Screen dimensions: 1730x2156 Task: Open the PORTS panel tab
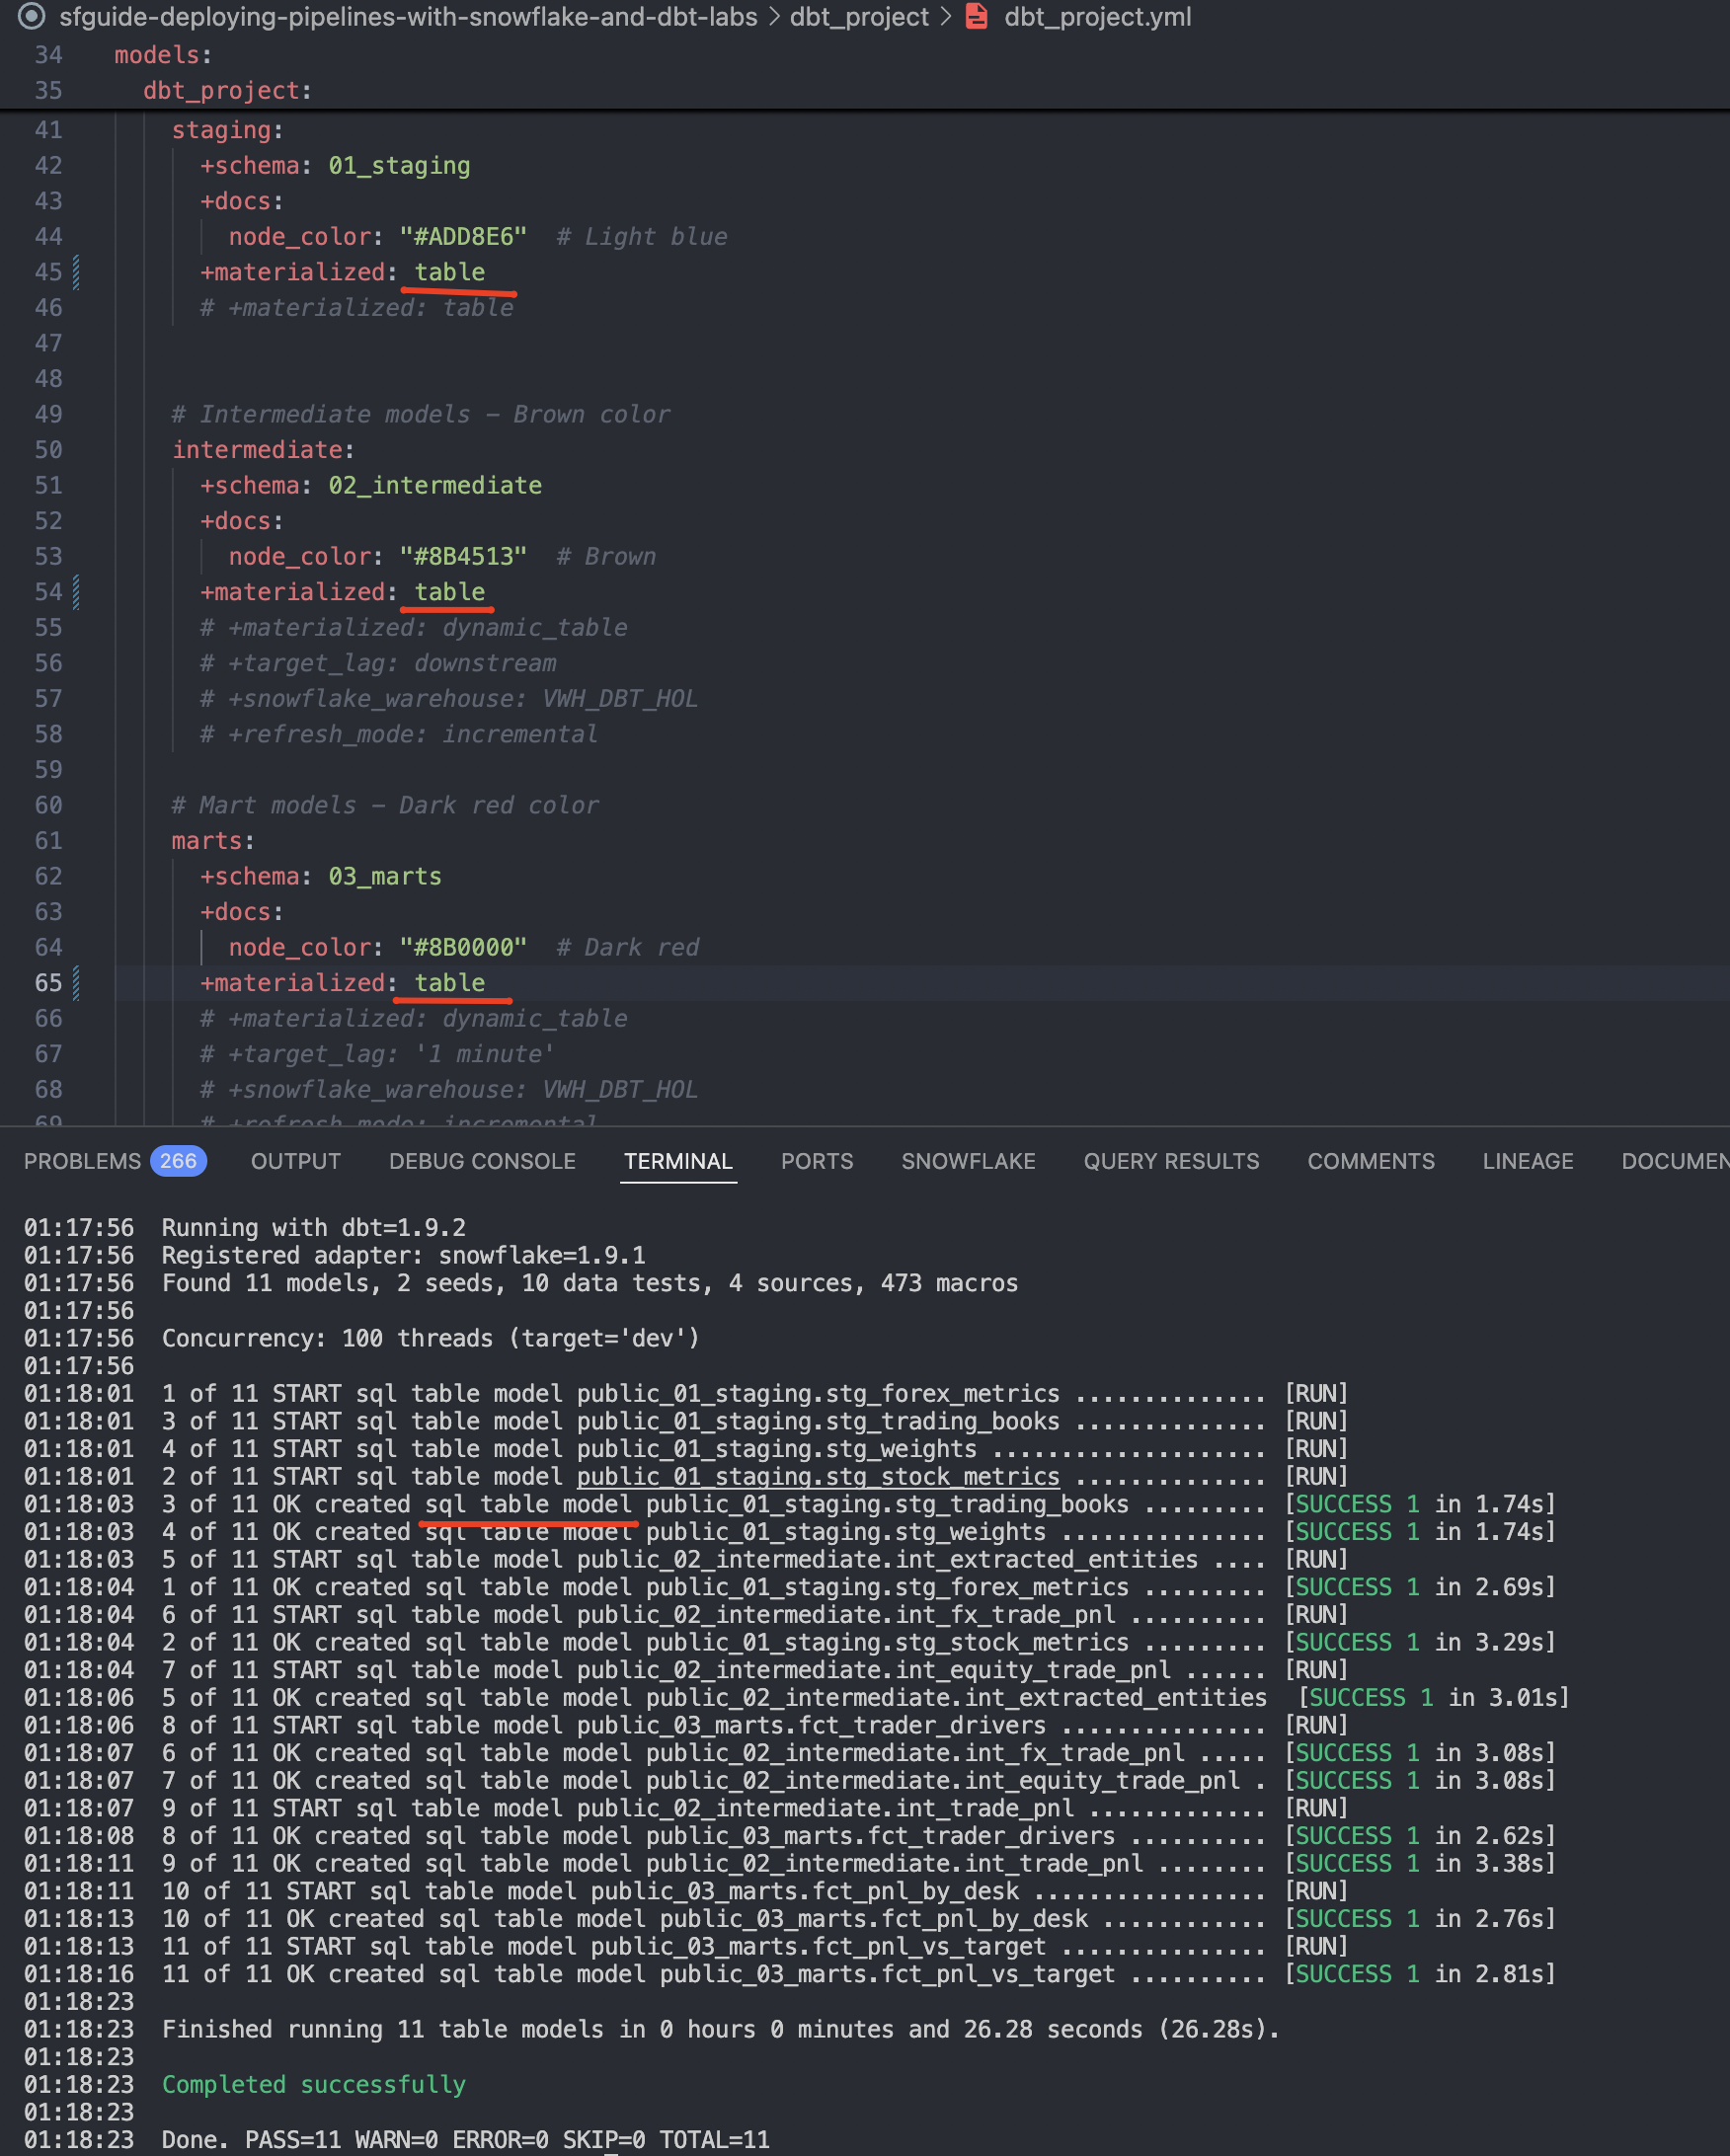coord(816,1161)
